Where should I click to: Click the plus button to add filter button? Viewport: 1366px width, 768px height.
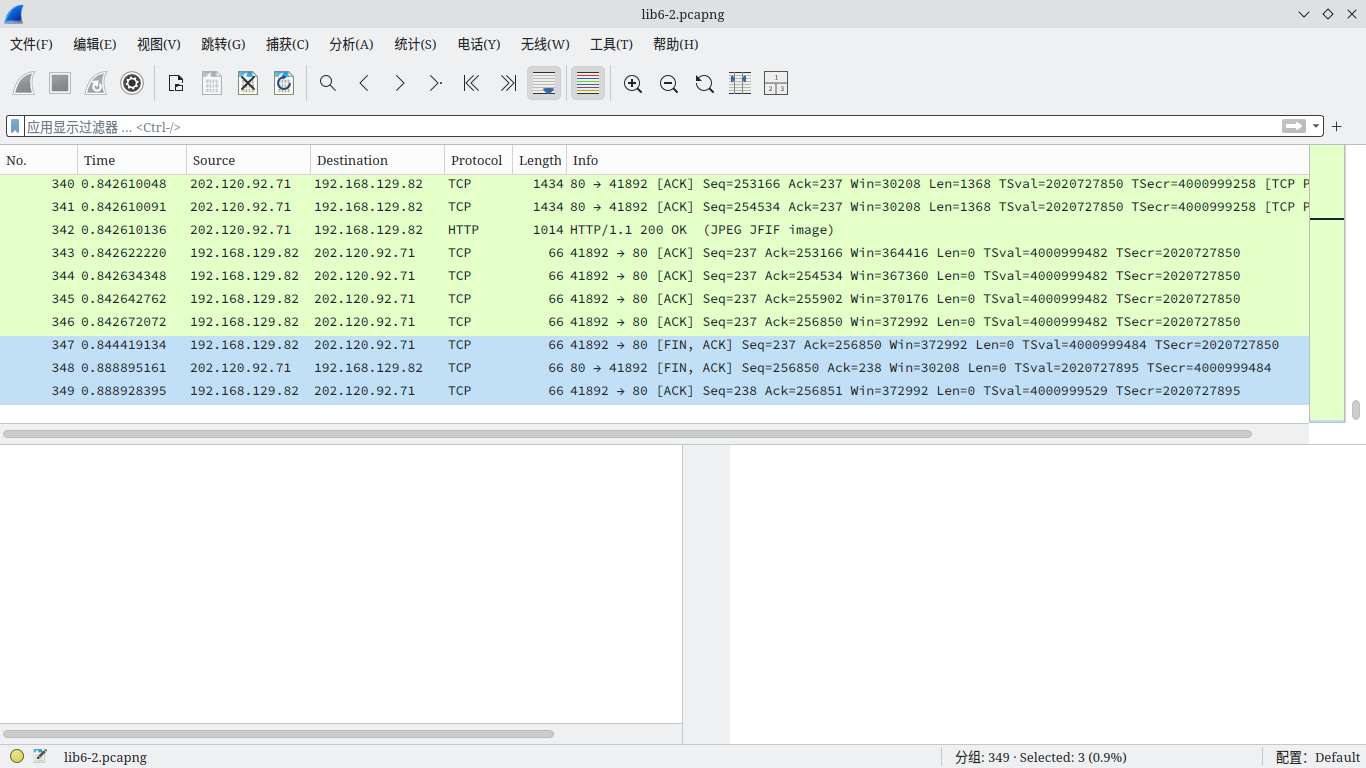pyautogui.click(x=1337, y=127)
